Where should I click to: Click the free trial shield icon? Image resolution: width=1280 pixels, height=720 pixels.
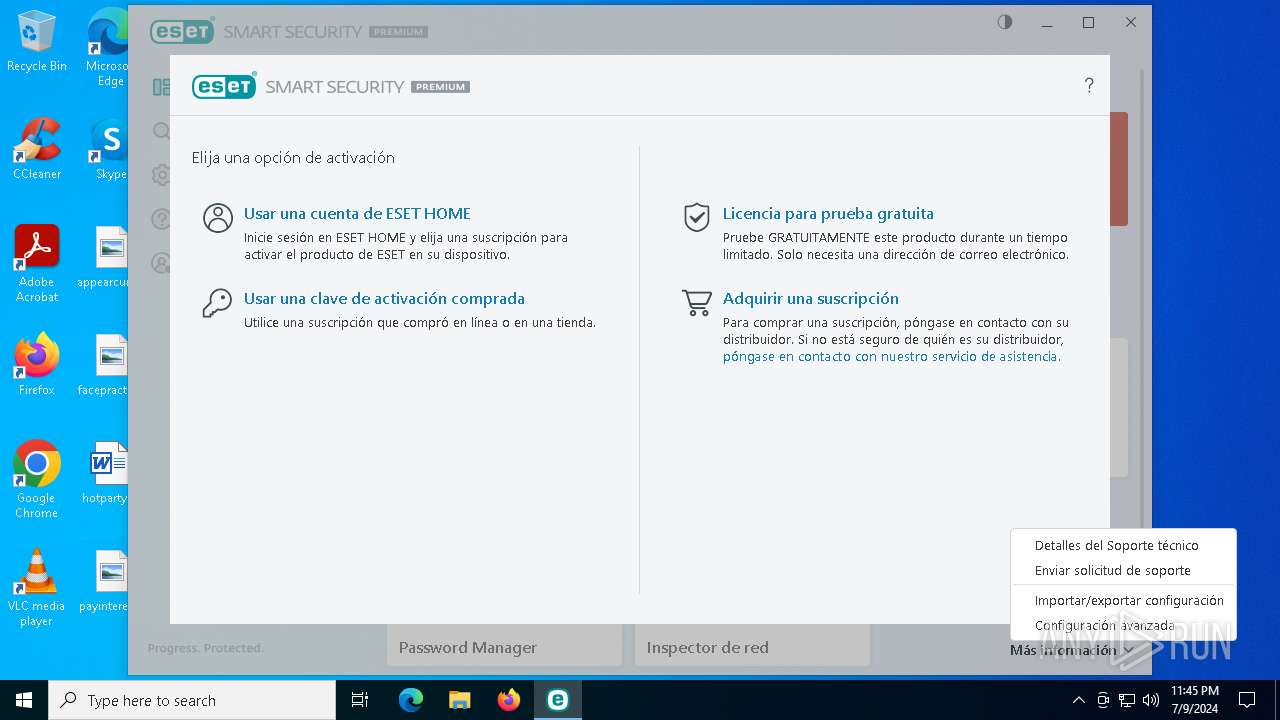[x=697, y=217]
